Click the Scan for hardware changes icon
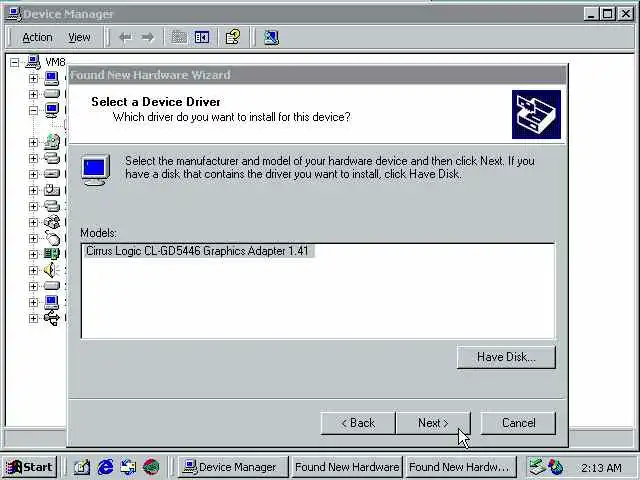640x480 pixels. (x=271, y=38)
